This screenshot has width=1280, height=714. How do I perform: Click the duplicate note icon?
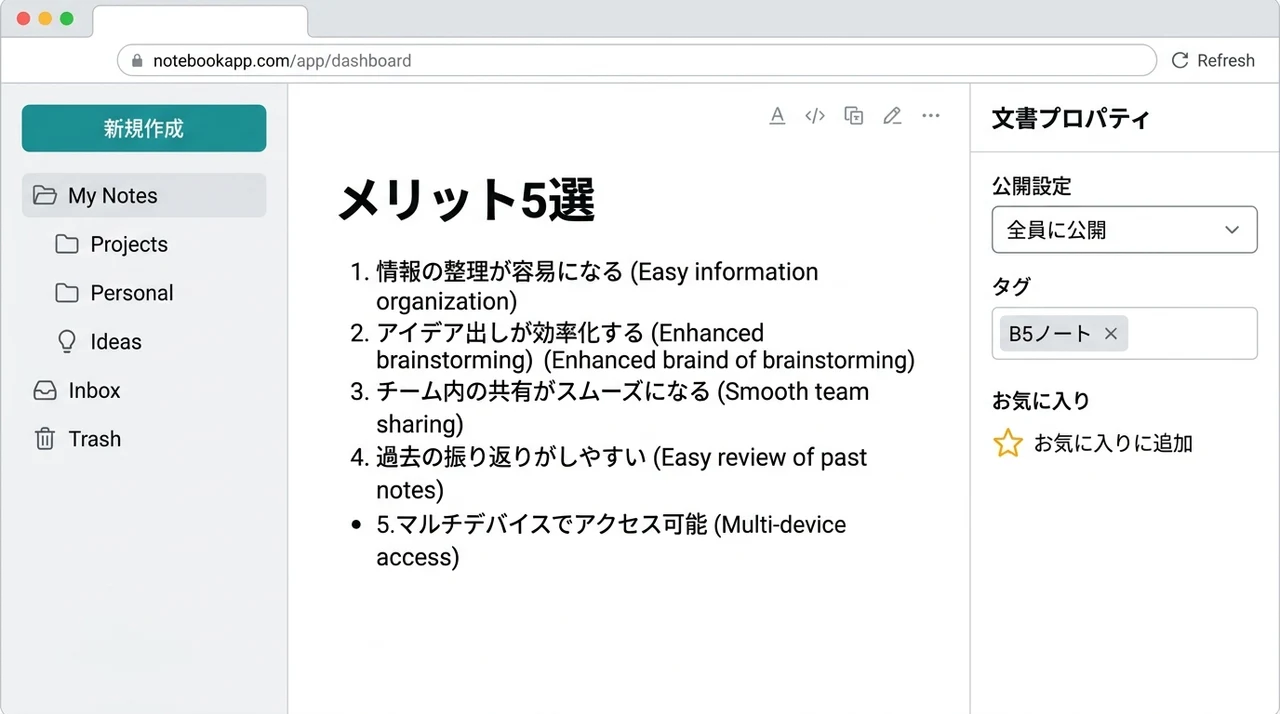tap(854, 116)
